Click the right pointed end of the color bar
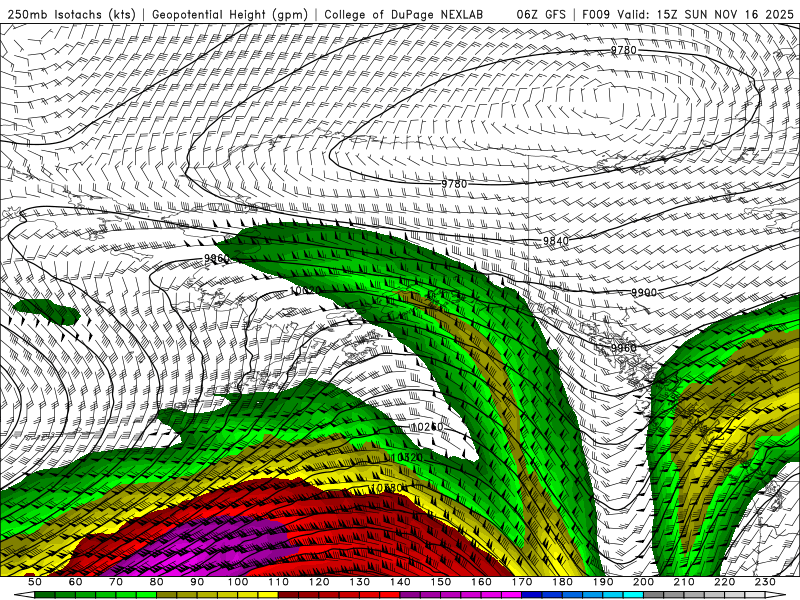Viewport: 800px width, 600px height. 776,595
